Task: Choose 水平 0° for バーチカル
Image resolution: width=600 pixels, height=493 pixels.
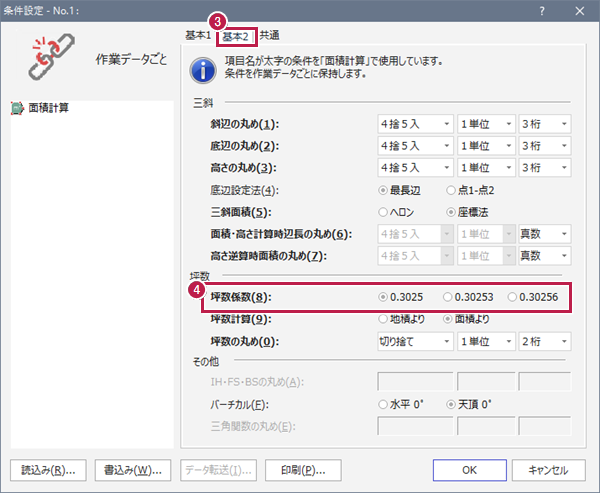Action: [x=384, y=403]
